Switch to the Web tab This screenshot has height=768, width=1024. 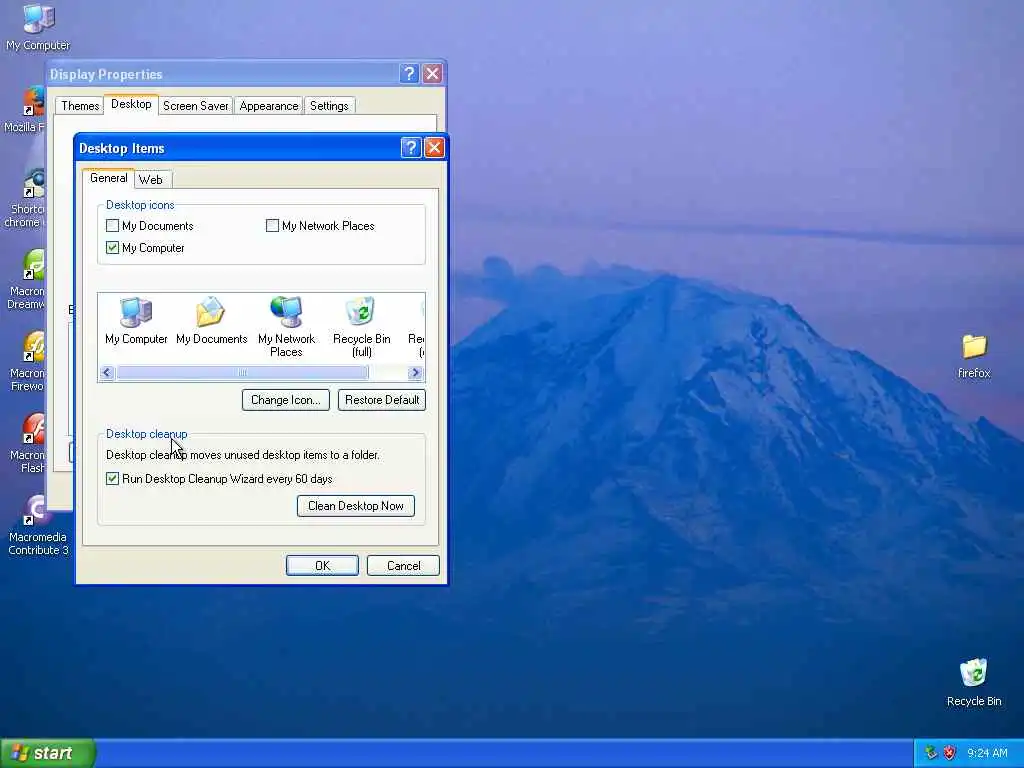tap(151, 180)
